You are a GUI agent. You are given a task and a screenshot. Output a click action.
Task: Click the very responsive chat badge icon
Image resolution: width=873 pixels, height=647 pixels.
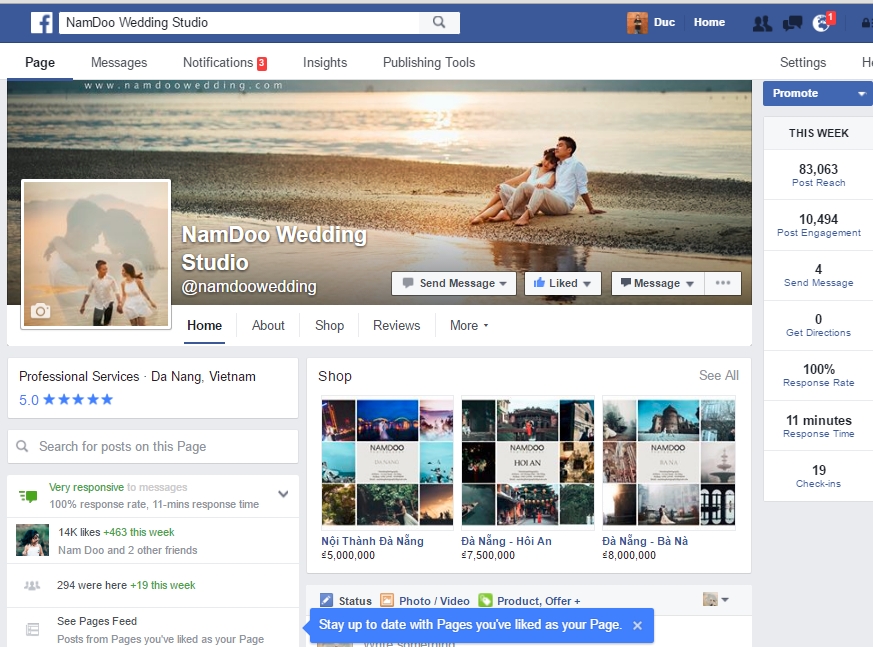point(28,495)
